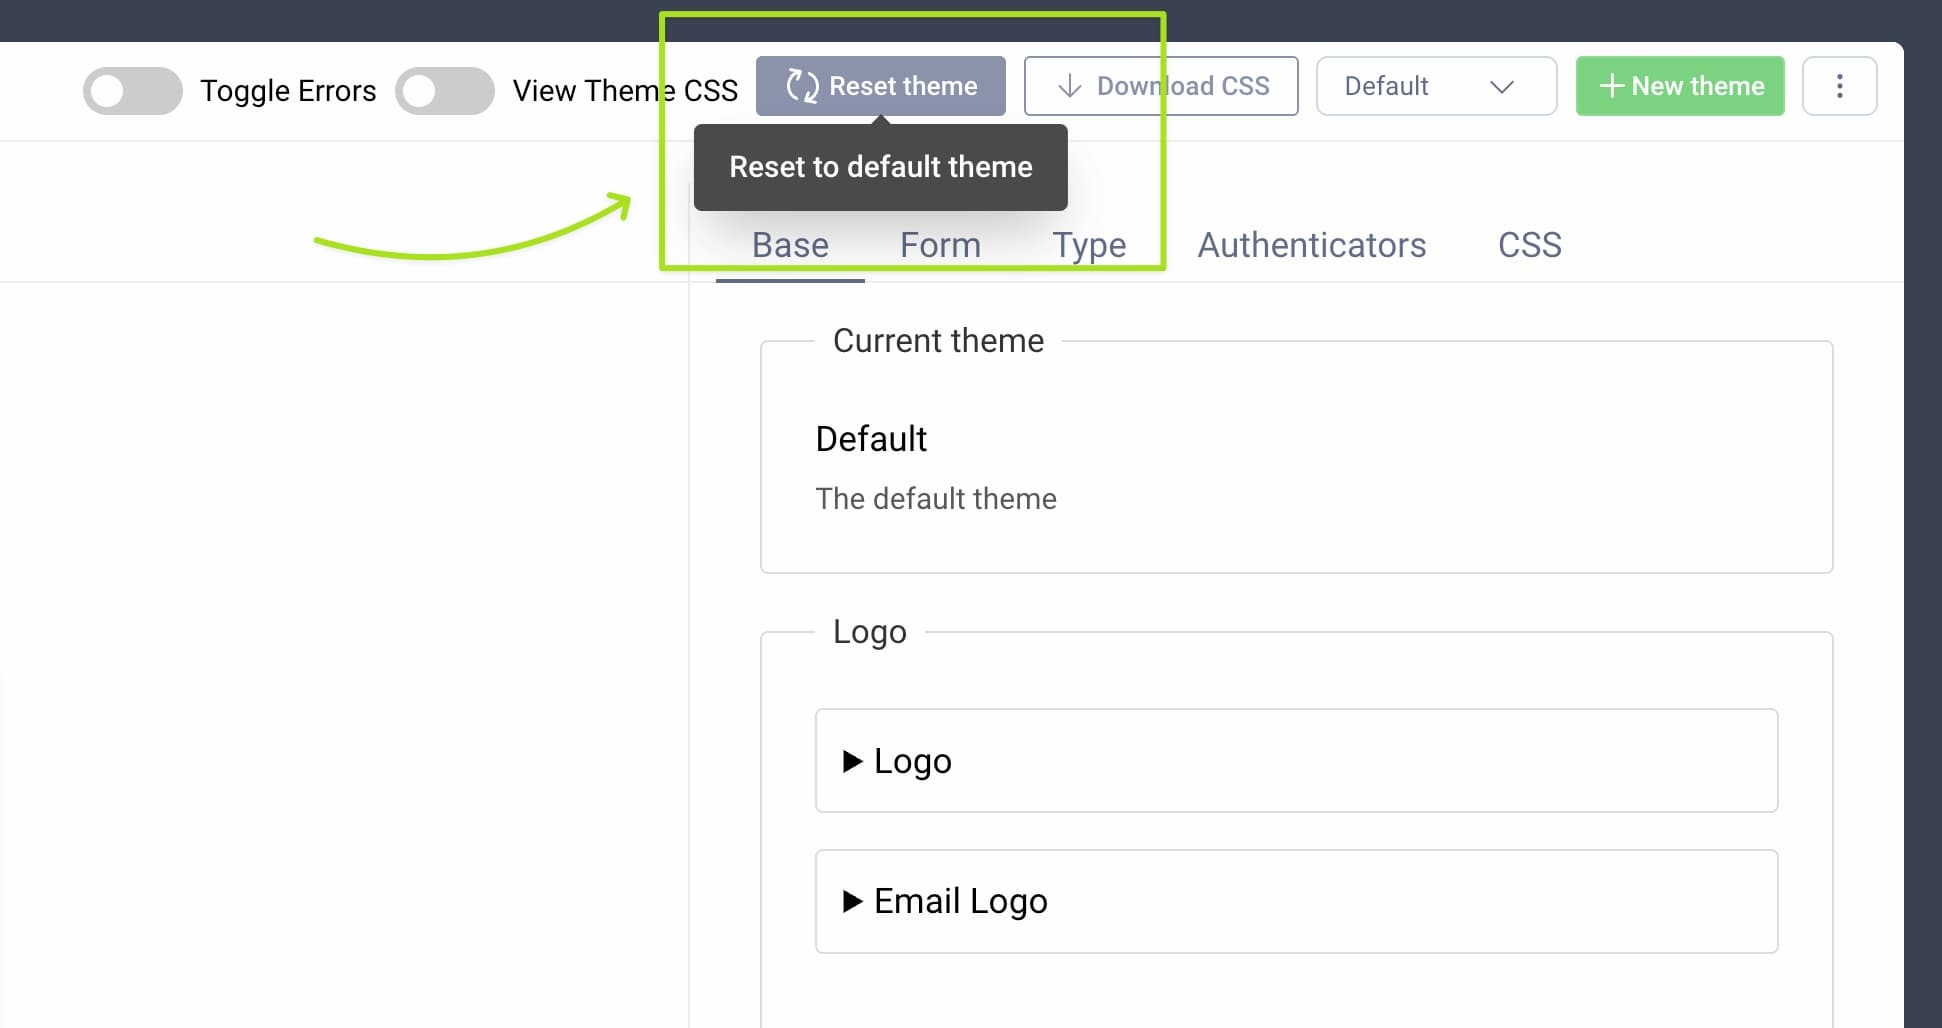Click the chevron on theme selector
Image resolution: width=1942 pixels, height=1028 pixels.
pos(1501,87)
